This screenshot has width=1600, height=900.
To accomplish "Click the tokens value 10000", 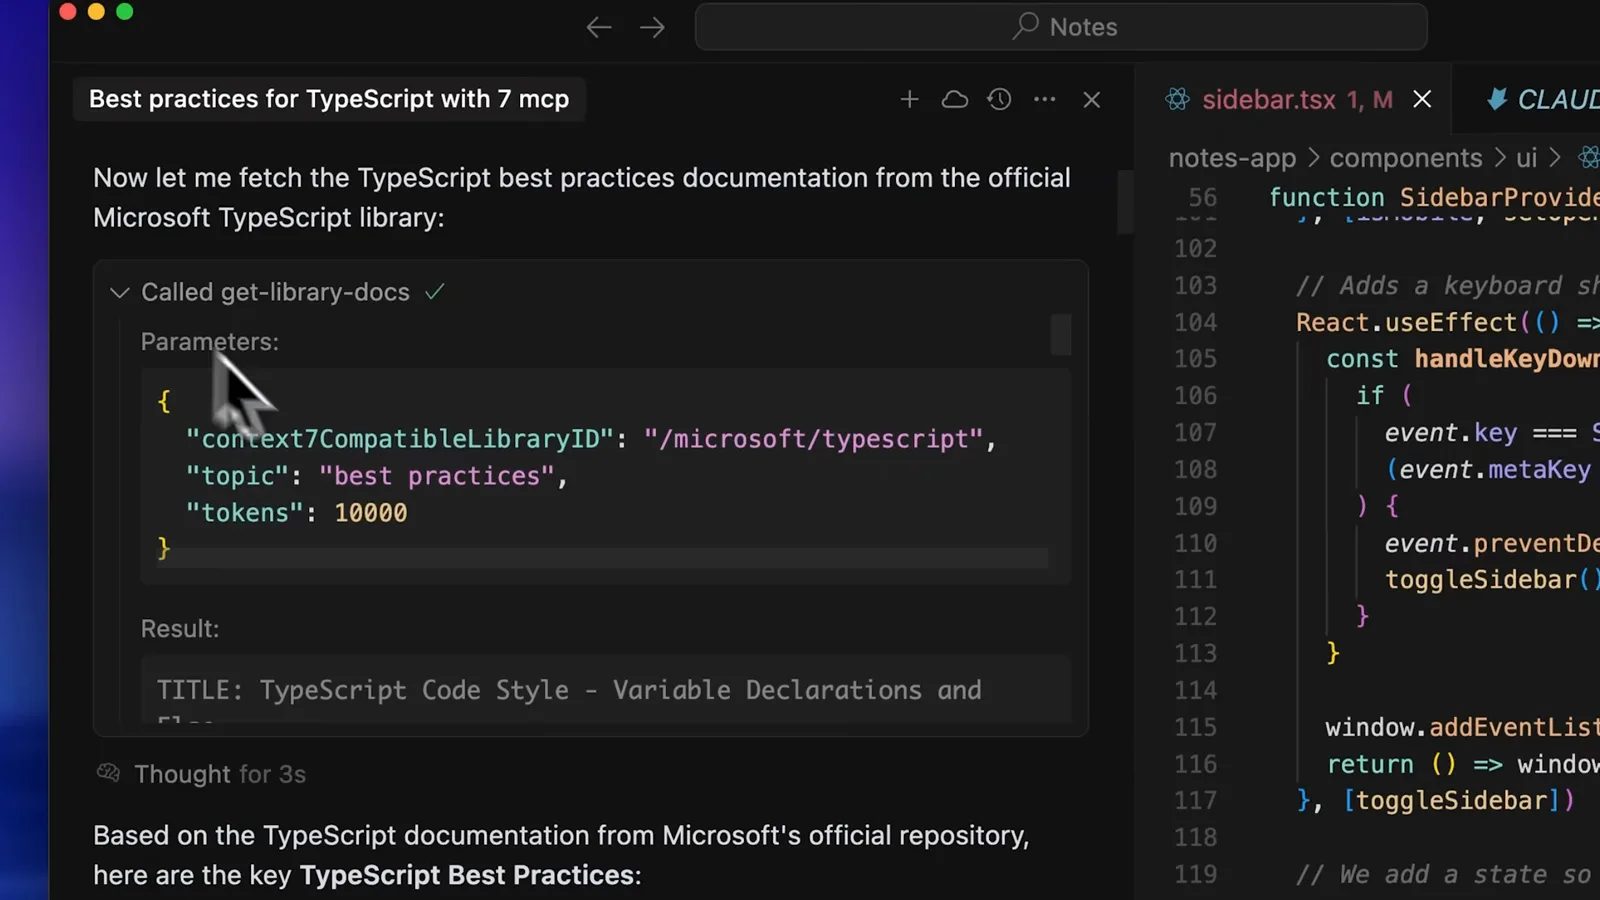I will pyautogui.click(x=371, y=513).
